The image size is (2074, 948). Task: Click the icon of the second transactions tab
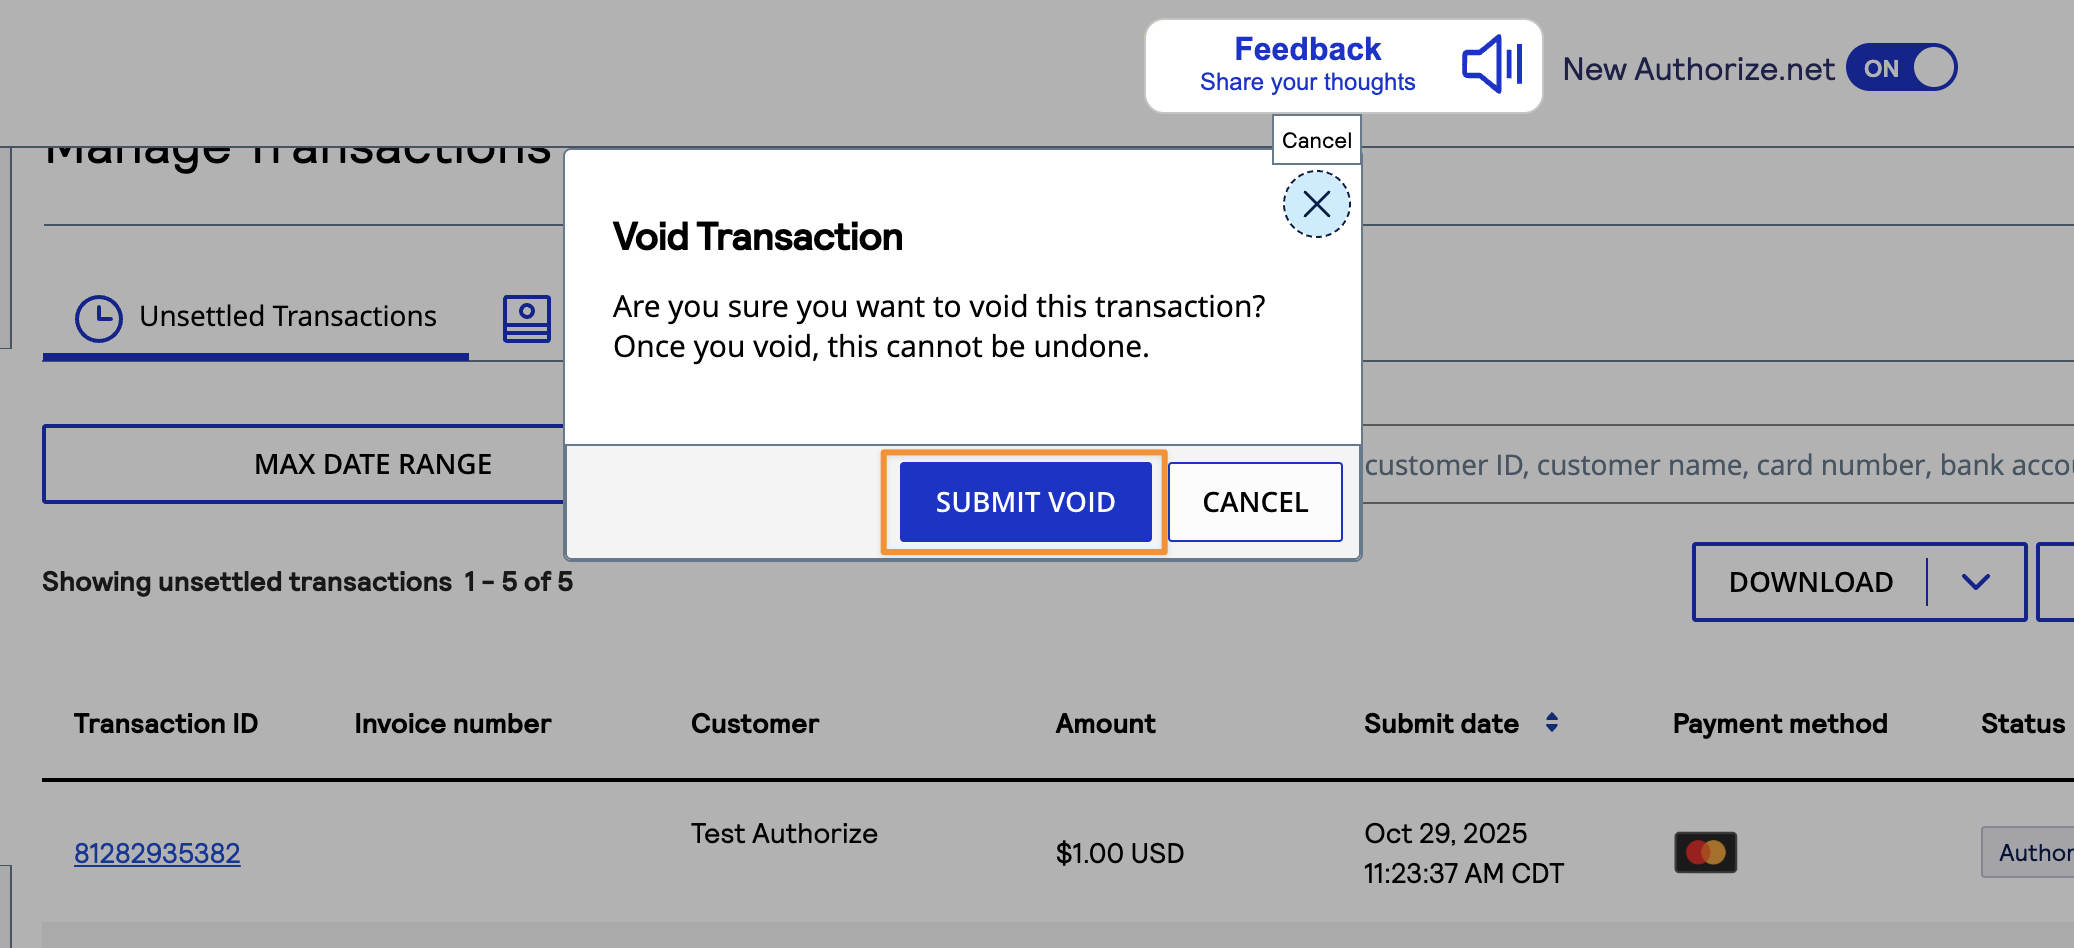pyautogui.click(x=527, y=318)
